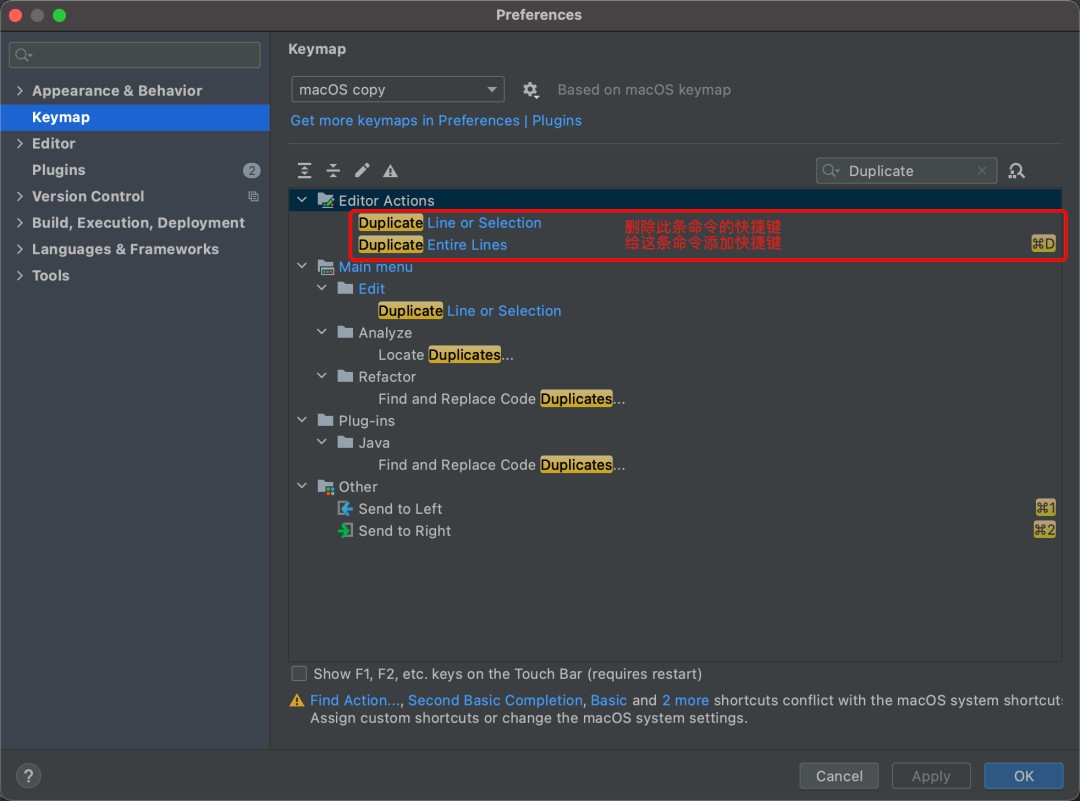Expand Appearance & Behavior settings section

[x=19, y=91]
